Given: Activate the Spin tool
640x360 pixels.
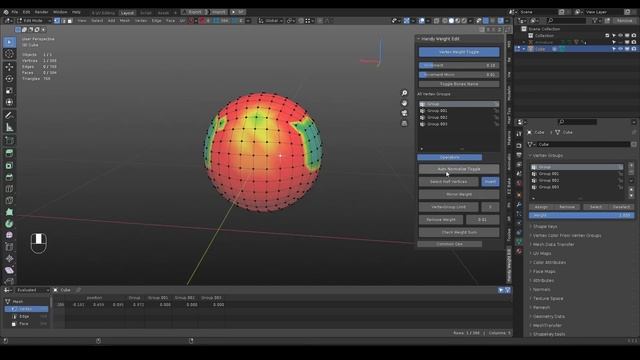Looking at the screenshot, I should point(9,224).
